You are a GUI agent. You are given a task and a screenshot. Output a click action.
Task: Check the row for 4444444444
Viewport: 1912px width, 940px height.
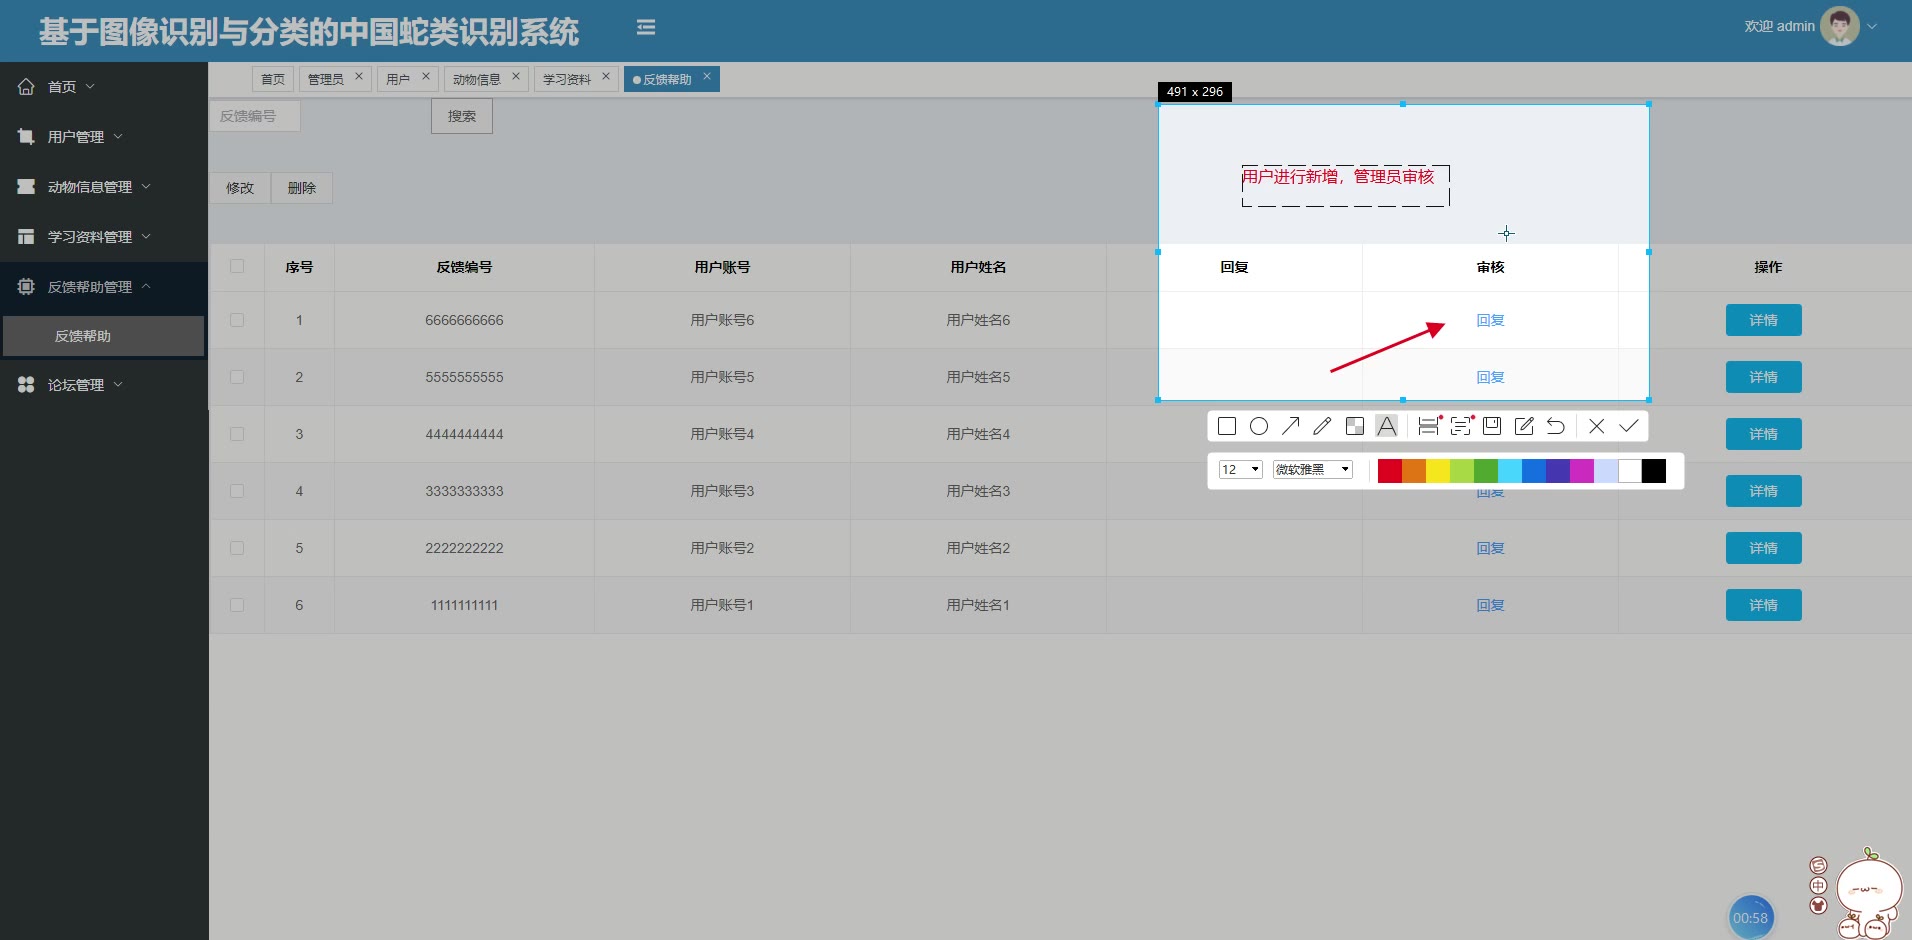(x=237, y=434)
